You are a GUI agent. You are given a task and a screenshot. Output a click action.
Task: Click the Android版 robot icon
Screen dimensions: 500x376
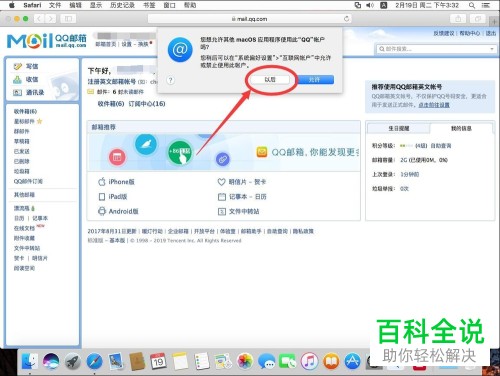[x=102, y=211]
